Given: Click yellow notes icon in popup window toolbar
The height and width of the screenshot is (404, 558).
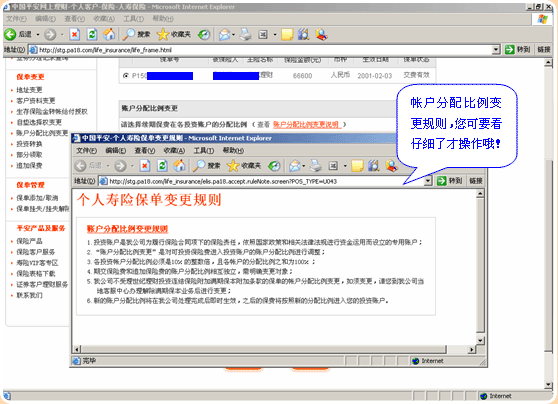Looking at the screenshot, I should click(357, 166).
